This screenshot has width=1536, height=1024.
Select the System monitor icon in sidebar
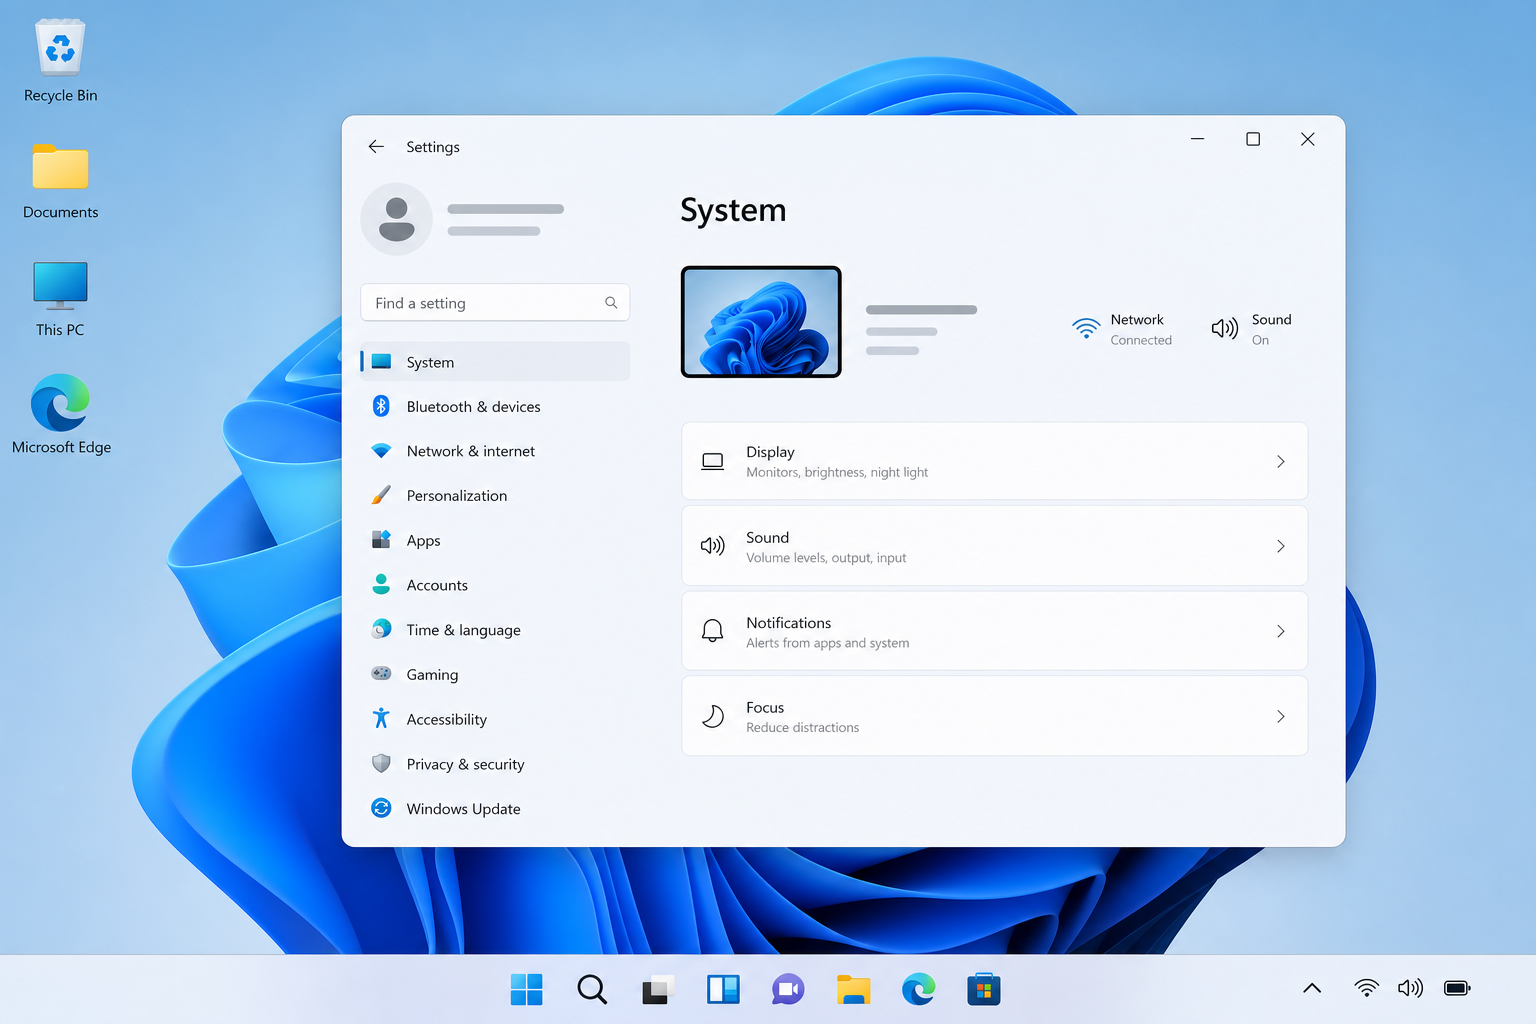coord(381,361)
